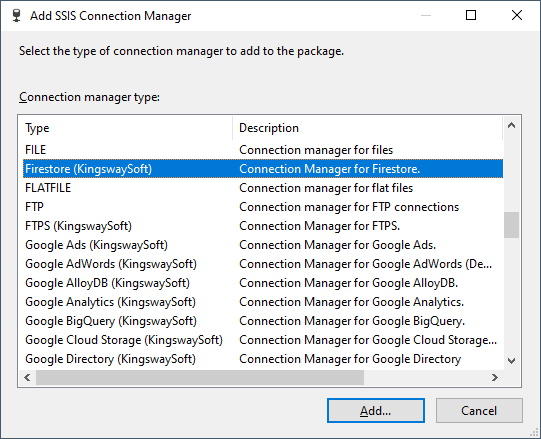Maximize the Add SSIS Connection Manager dialog

coord(471,15)
